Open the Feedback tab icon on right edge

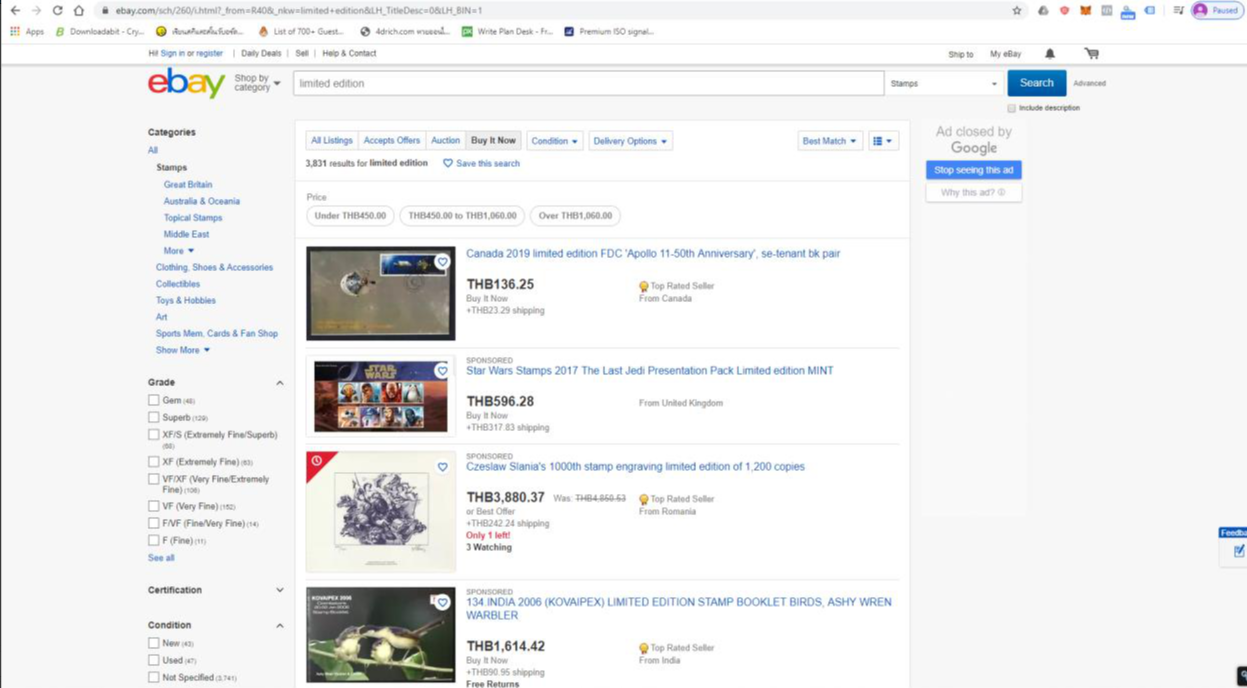point(1238,550)
